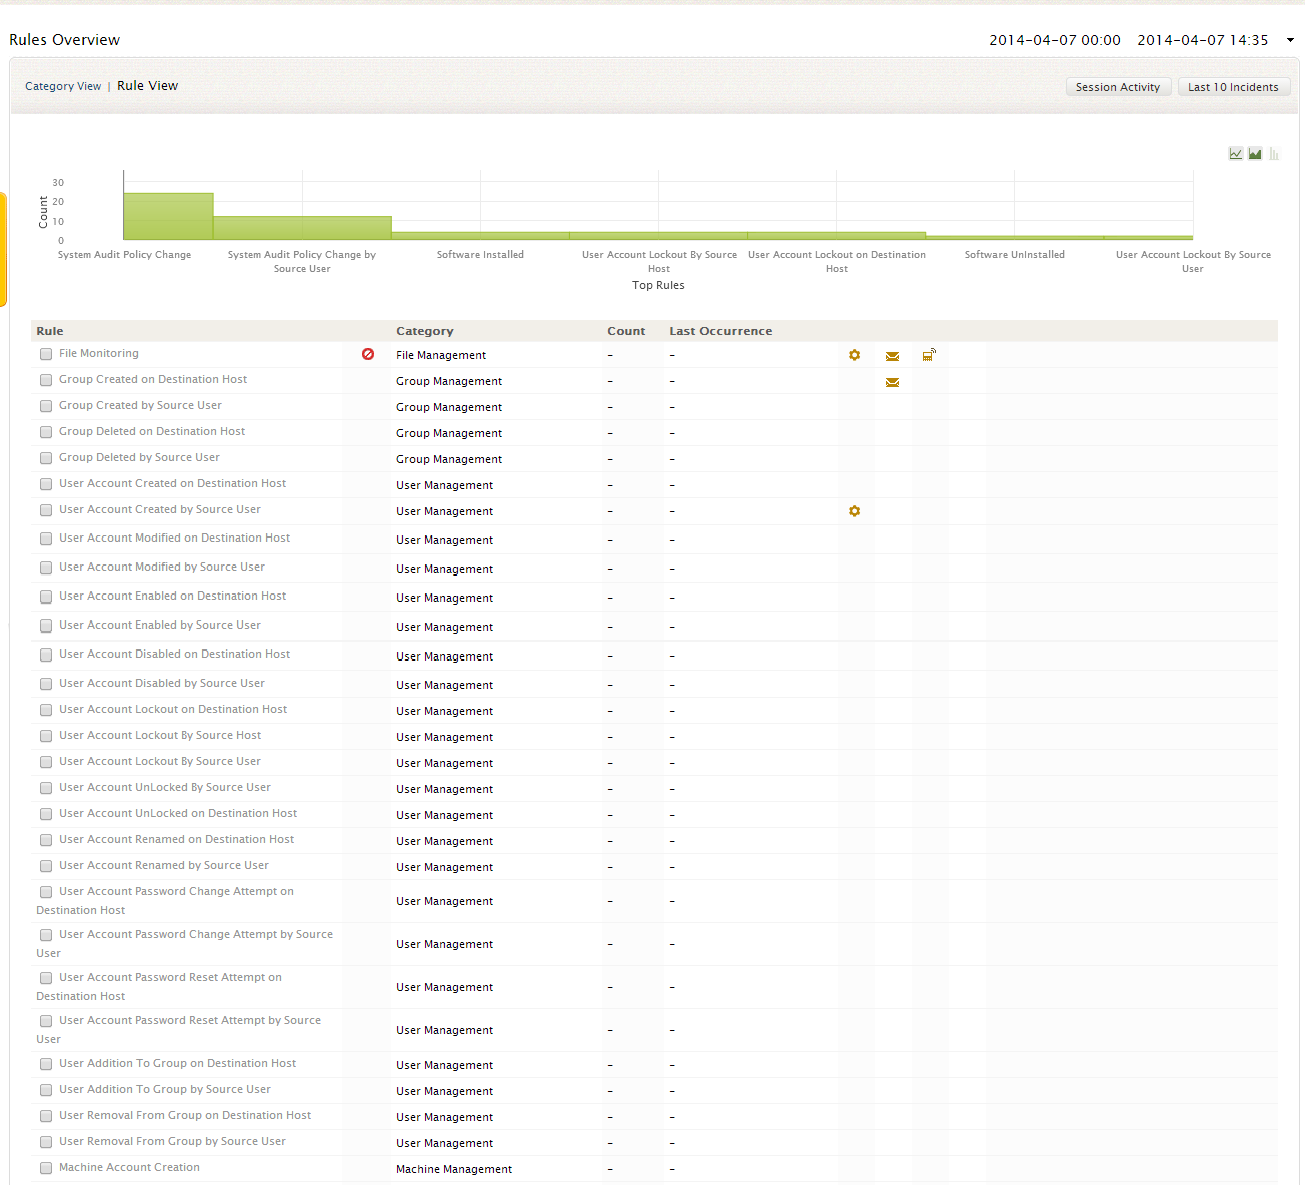Click the 'Software Installed' chart axis label
This screenshot has width=1305, height=1185.
tap(480, 255)
